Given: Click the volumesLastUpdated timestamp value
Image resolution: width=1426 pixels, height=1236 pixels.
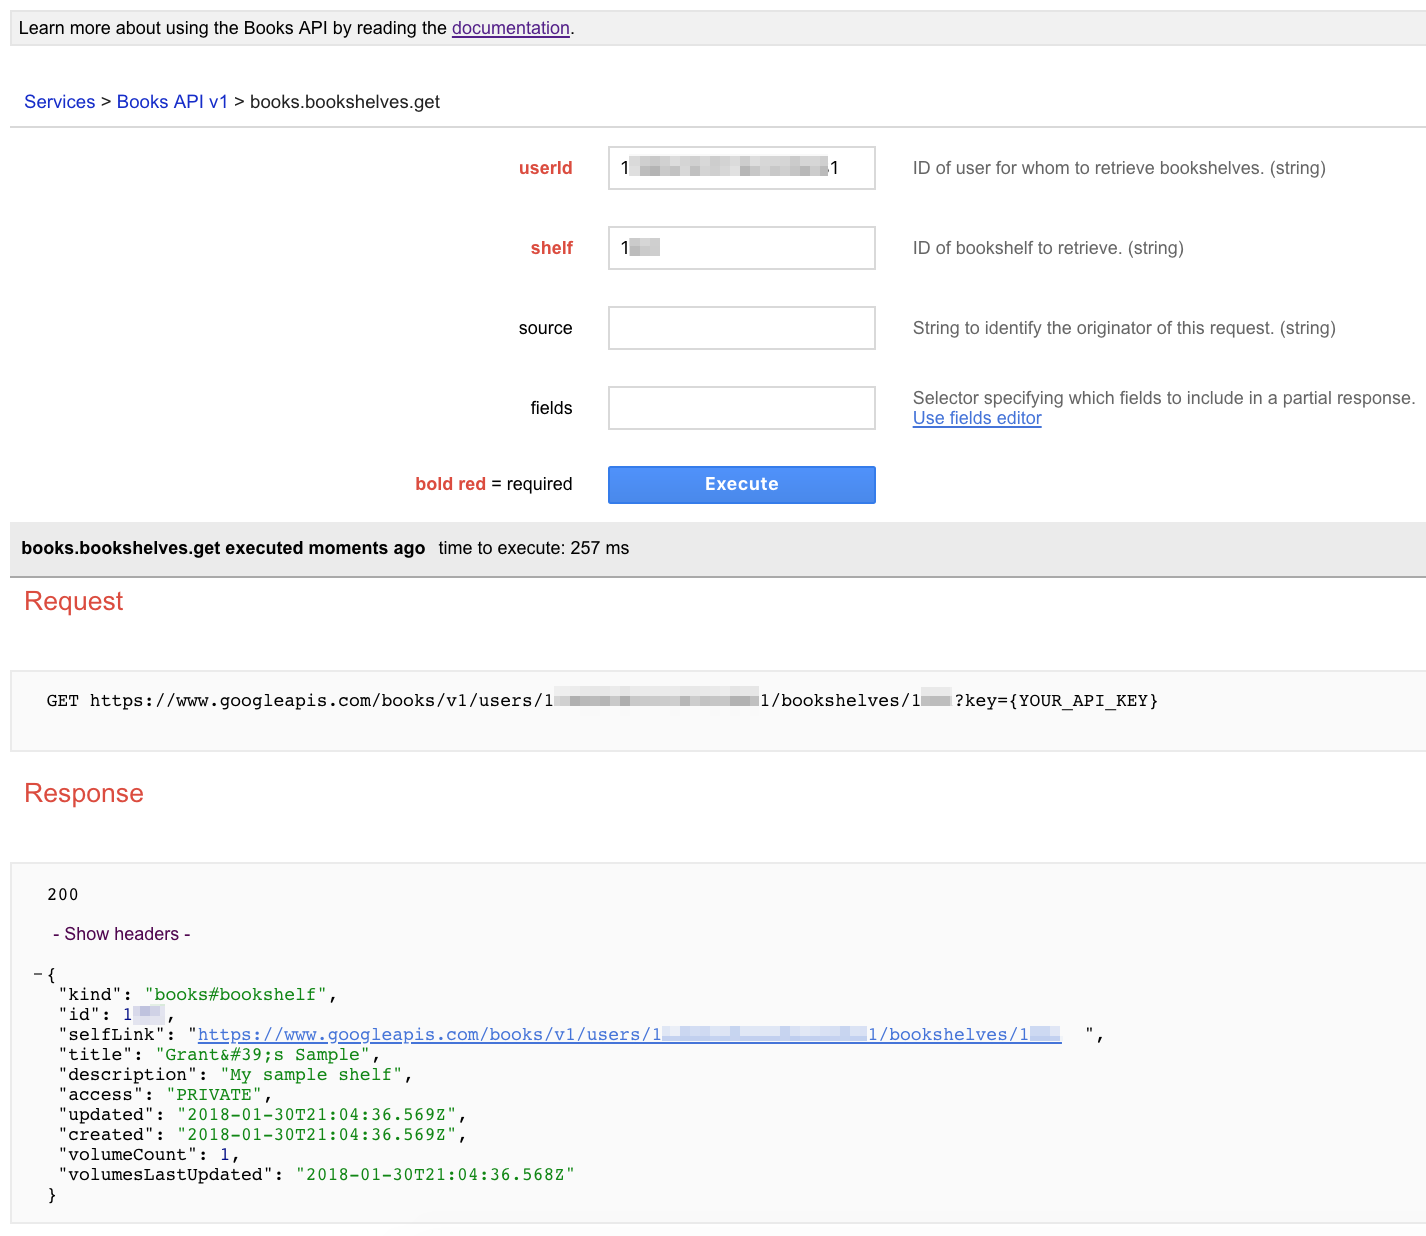Looking at the screenshot, I should click(435, 1174).
